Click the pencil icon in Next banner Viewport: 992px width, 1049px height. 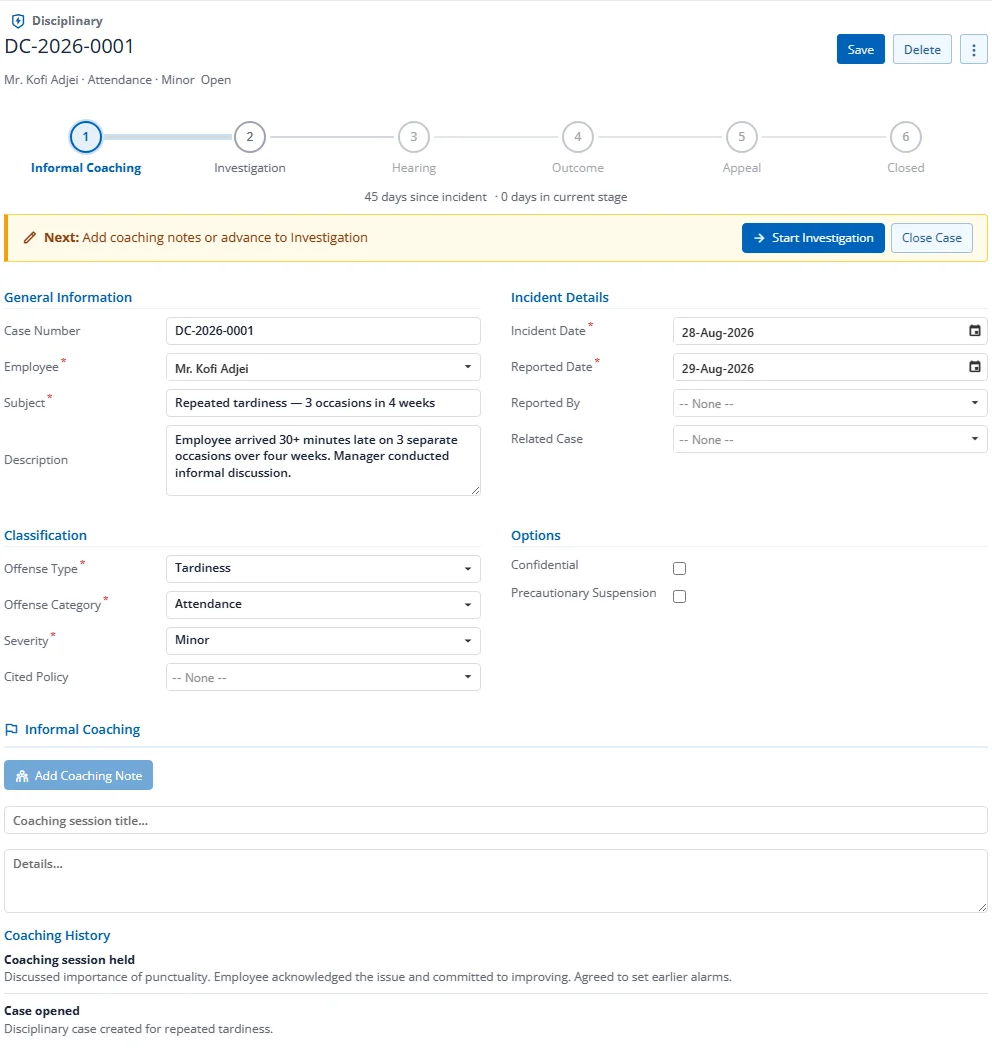pos(29,237)
